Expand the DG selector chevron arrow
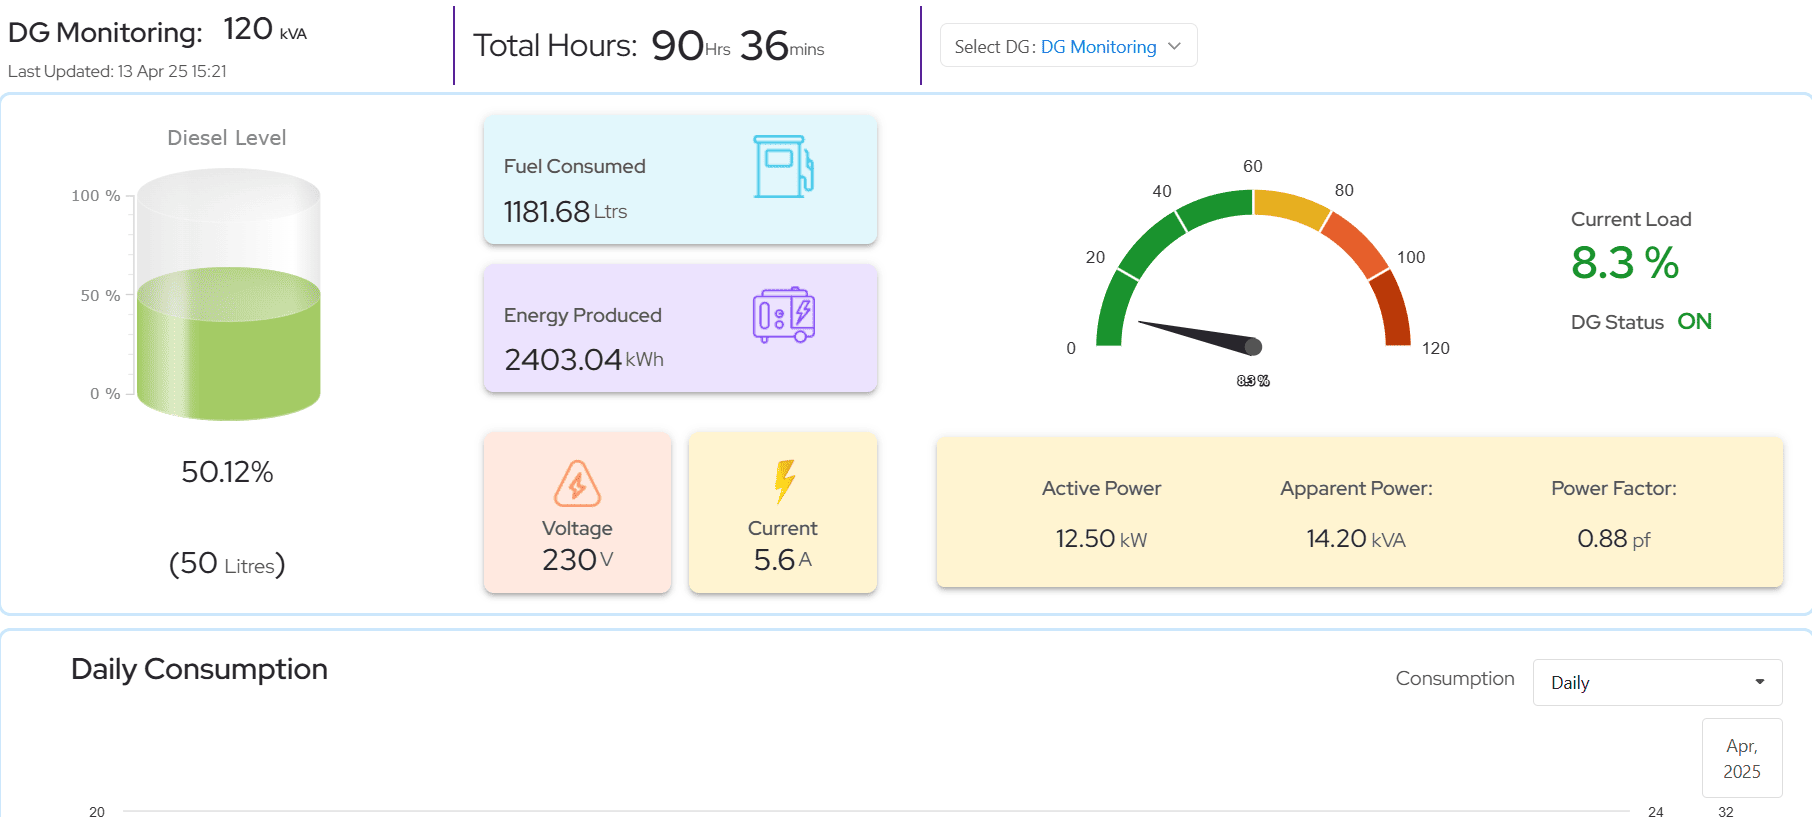Image resolution: width=1812 pixels, height=817 pixels. (x=1175, y=46)
